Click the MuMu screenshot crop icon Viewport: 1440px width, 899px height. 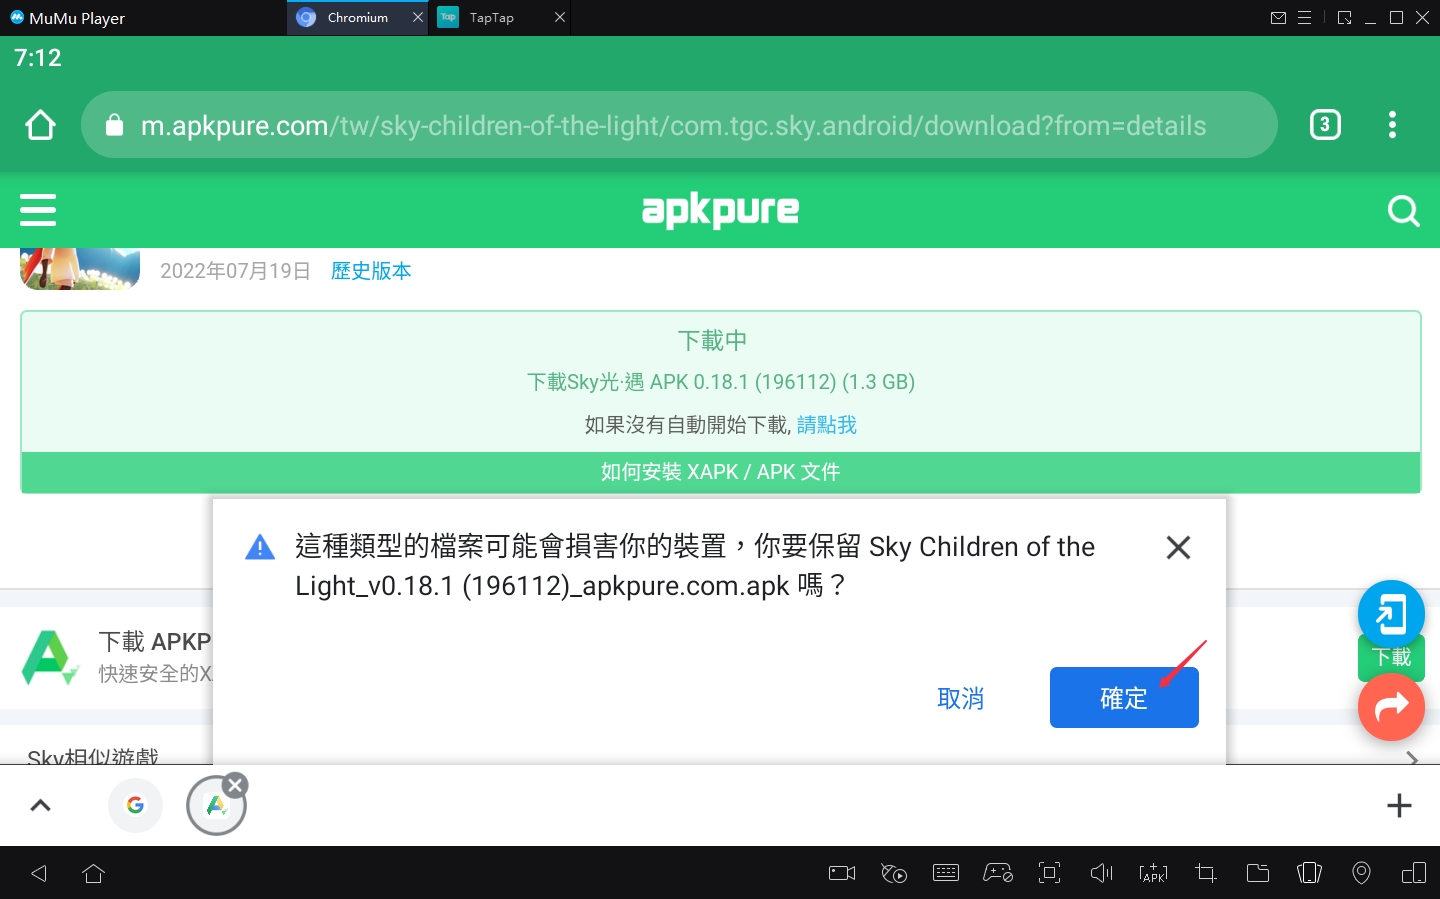pyautogui.click(x=1206, y=873)
